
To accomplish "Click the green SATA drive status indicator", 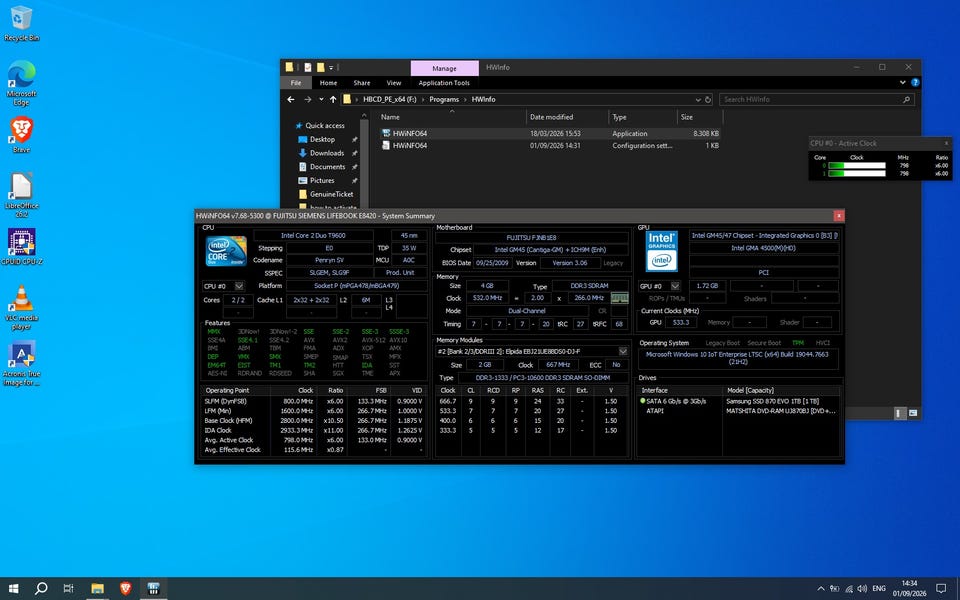I will [642, 401].
